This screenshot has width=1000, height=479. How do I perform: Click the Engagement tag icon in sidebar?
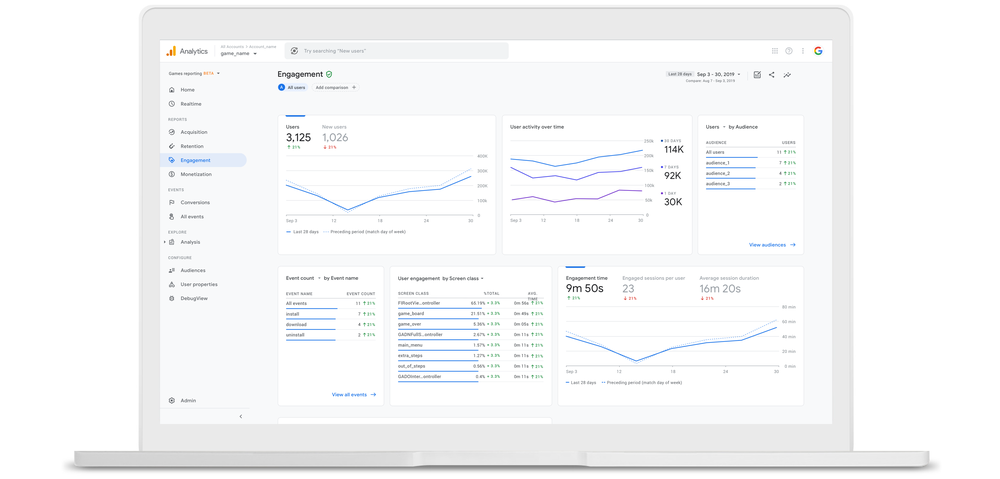[172, 160]
